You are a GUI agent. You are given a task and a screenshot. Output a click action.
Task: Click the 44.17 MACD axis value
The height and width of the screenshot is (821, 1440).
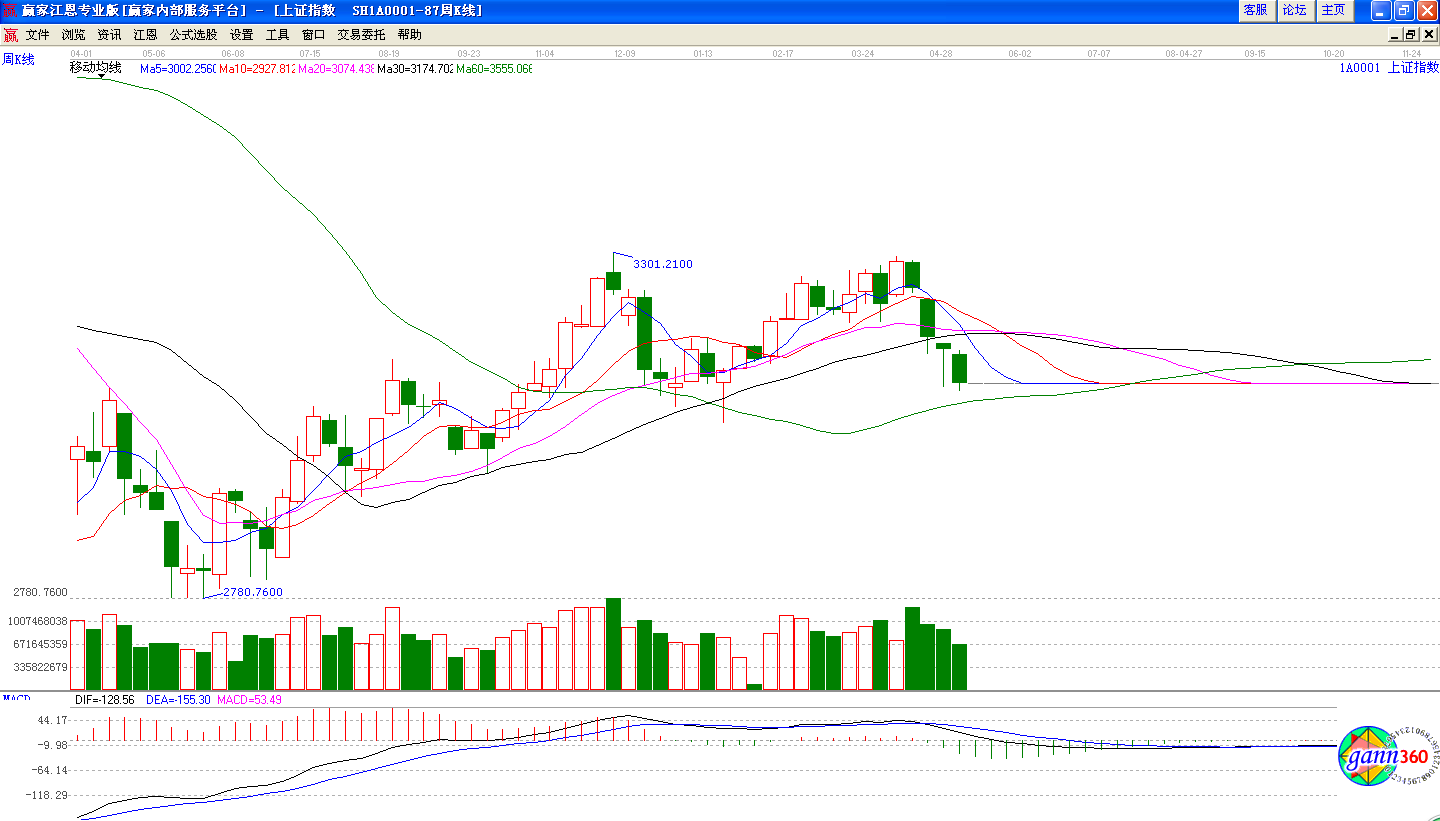point(52,720)
